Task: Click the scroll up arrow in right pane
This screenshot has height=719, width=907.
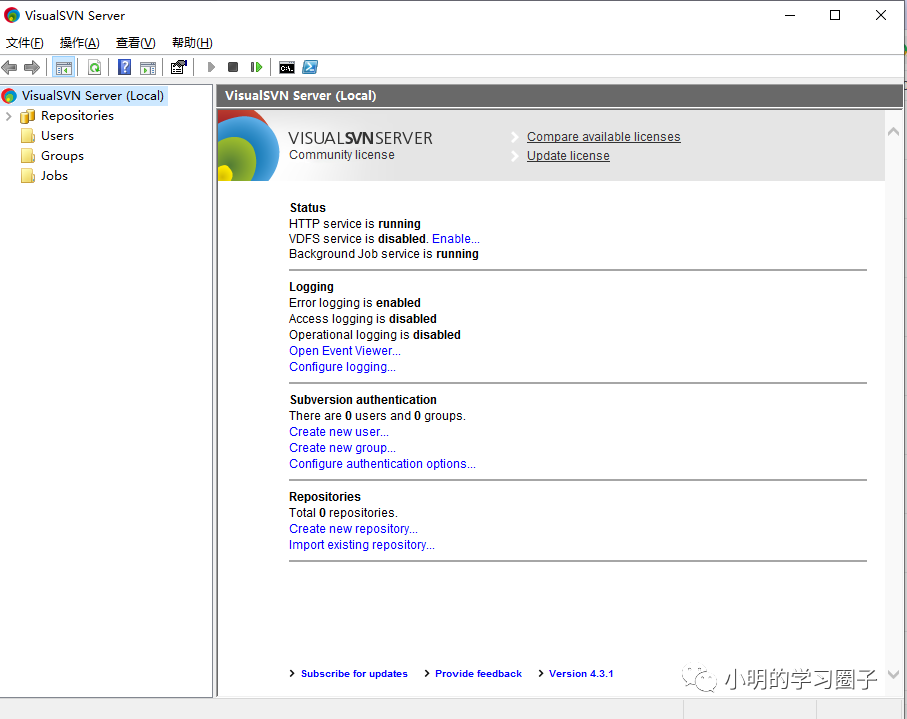Action: tap(893, 132)
